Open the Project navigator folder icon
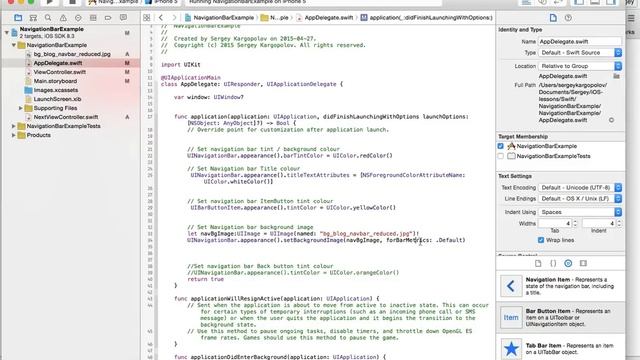This screenshot has height=360, width=640. click(18, 18)
